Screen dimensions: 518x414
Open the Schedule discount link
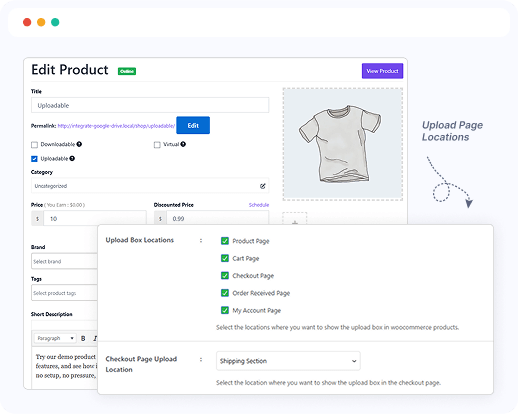[x=259, y=205]
